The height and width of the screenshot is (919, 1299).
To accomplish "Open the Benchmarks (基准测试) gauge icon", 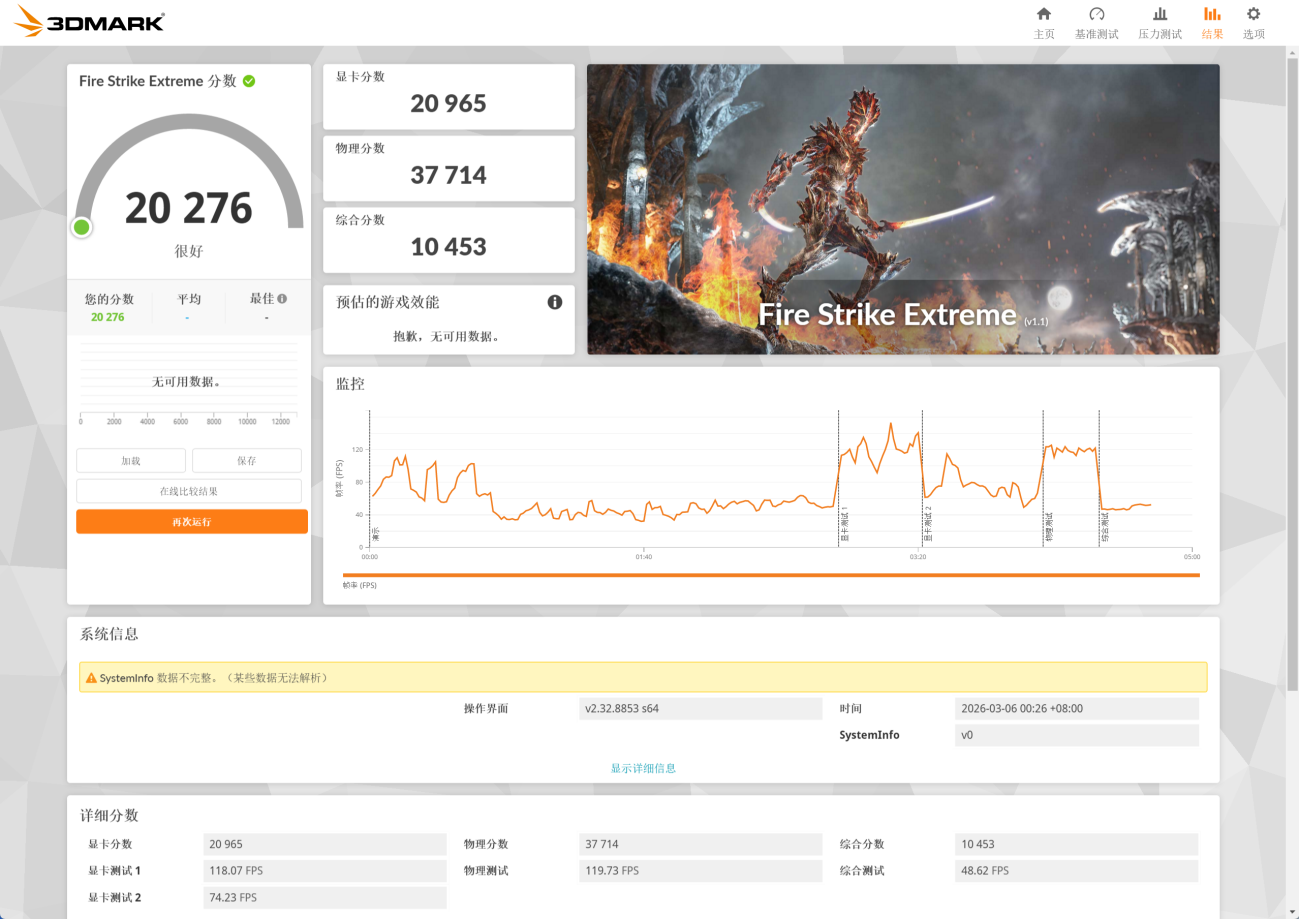I will [1096, 14].
